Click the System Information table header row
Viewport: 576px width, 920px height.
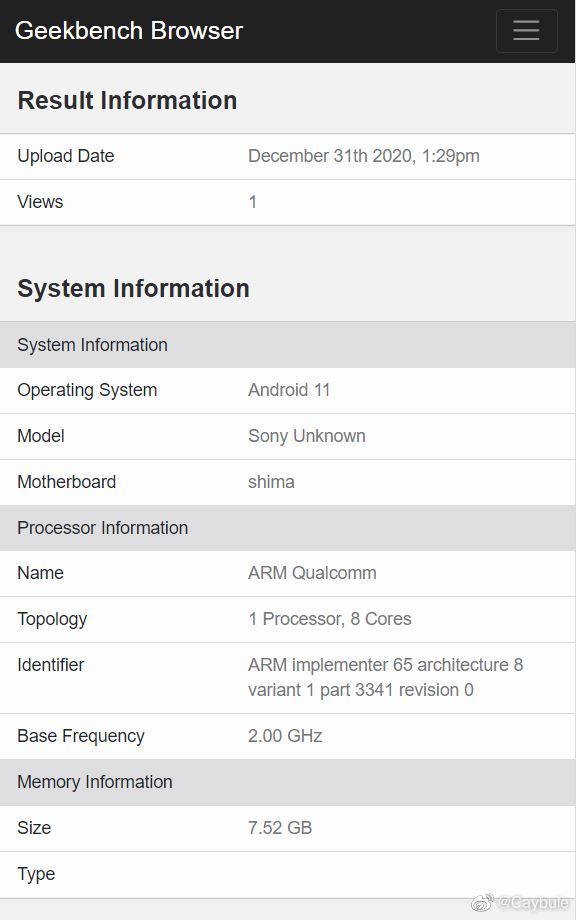coord(287,345)
